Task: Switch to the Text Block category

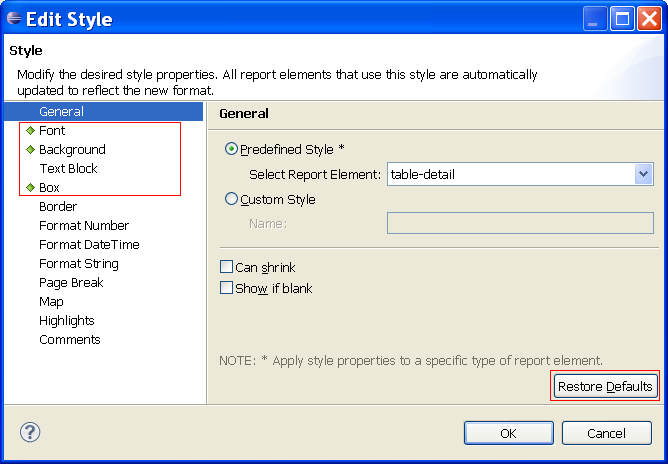Action: click(68, 169)
